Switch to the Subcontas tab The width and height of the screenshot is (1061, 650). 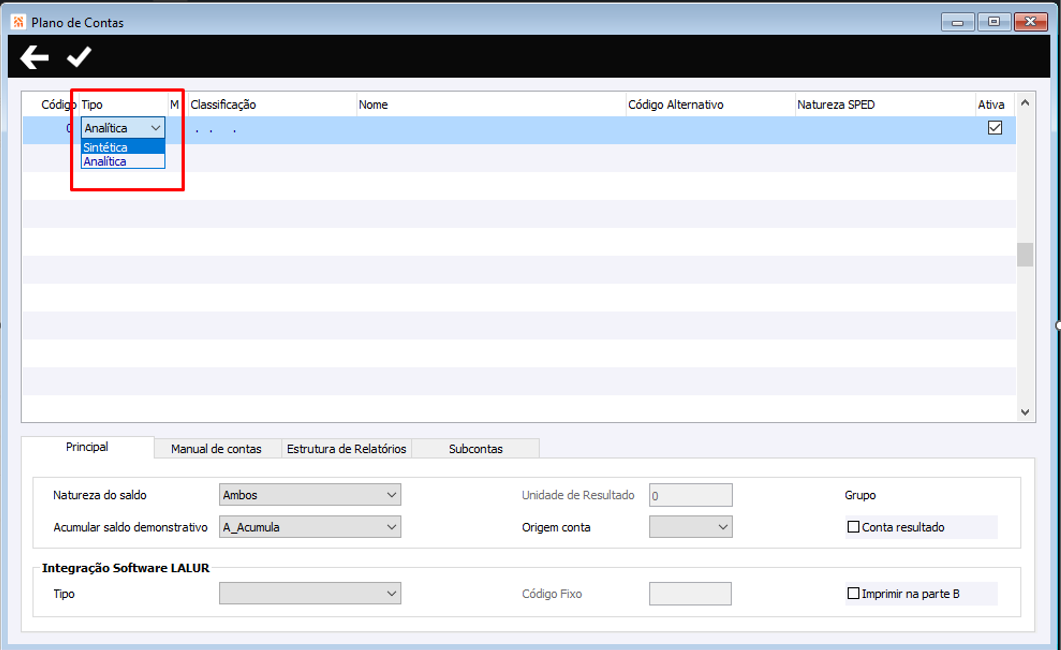point(476,448)
